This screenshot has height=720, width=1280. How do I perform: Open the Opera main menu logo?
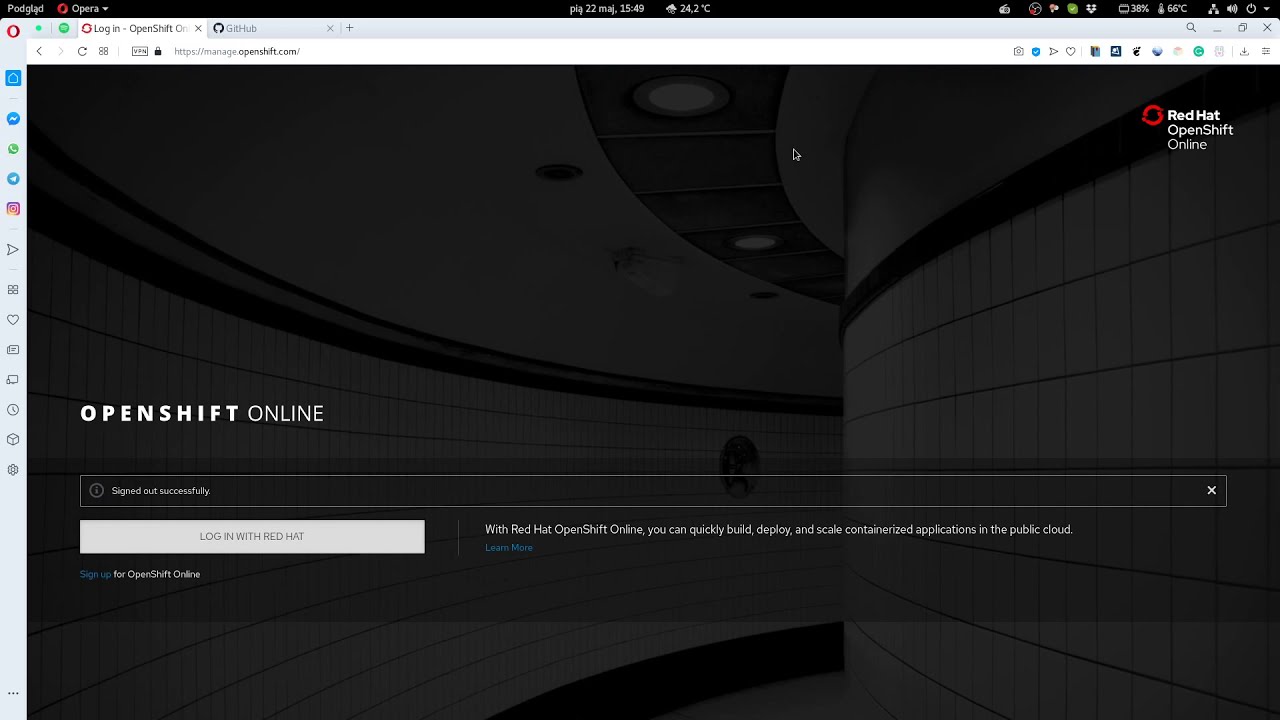click(13, 30)
